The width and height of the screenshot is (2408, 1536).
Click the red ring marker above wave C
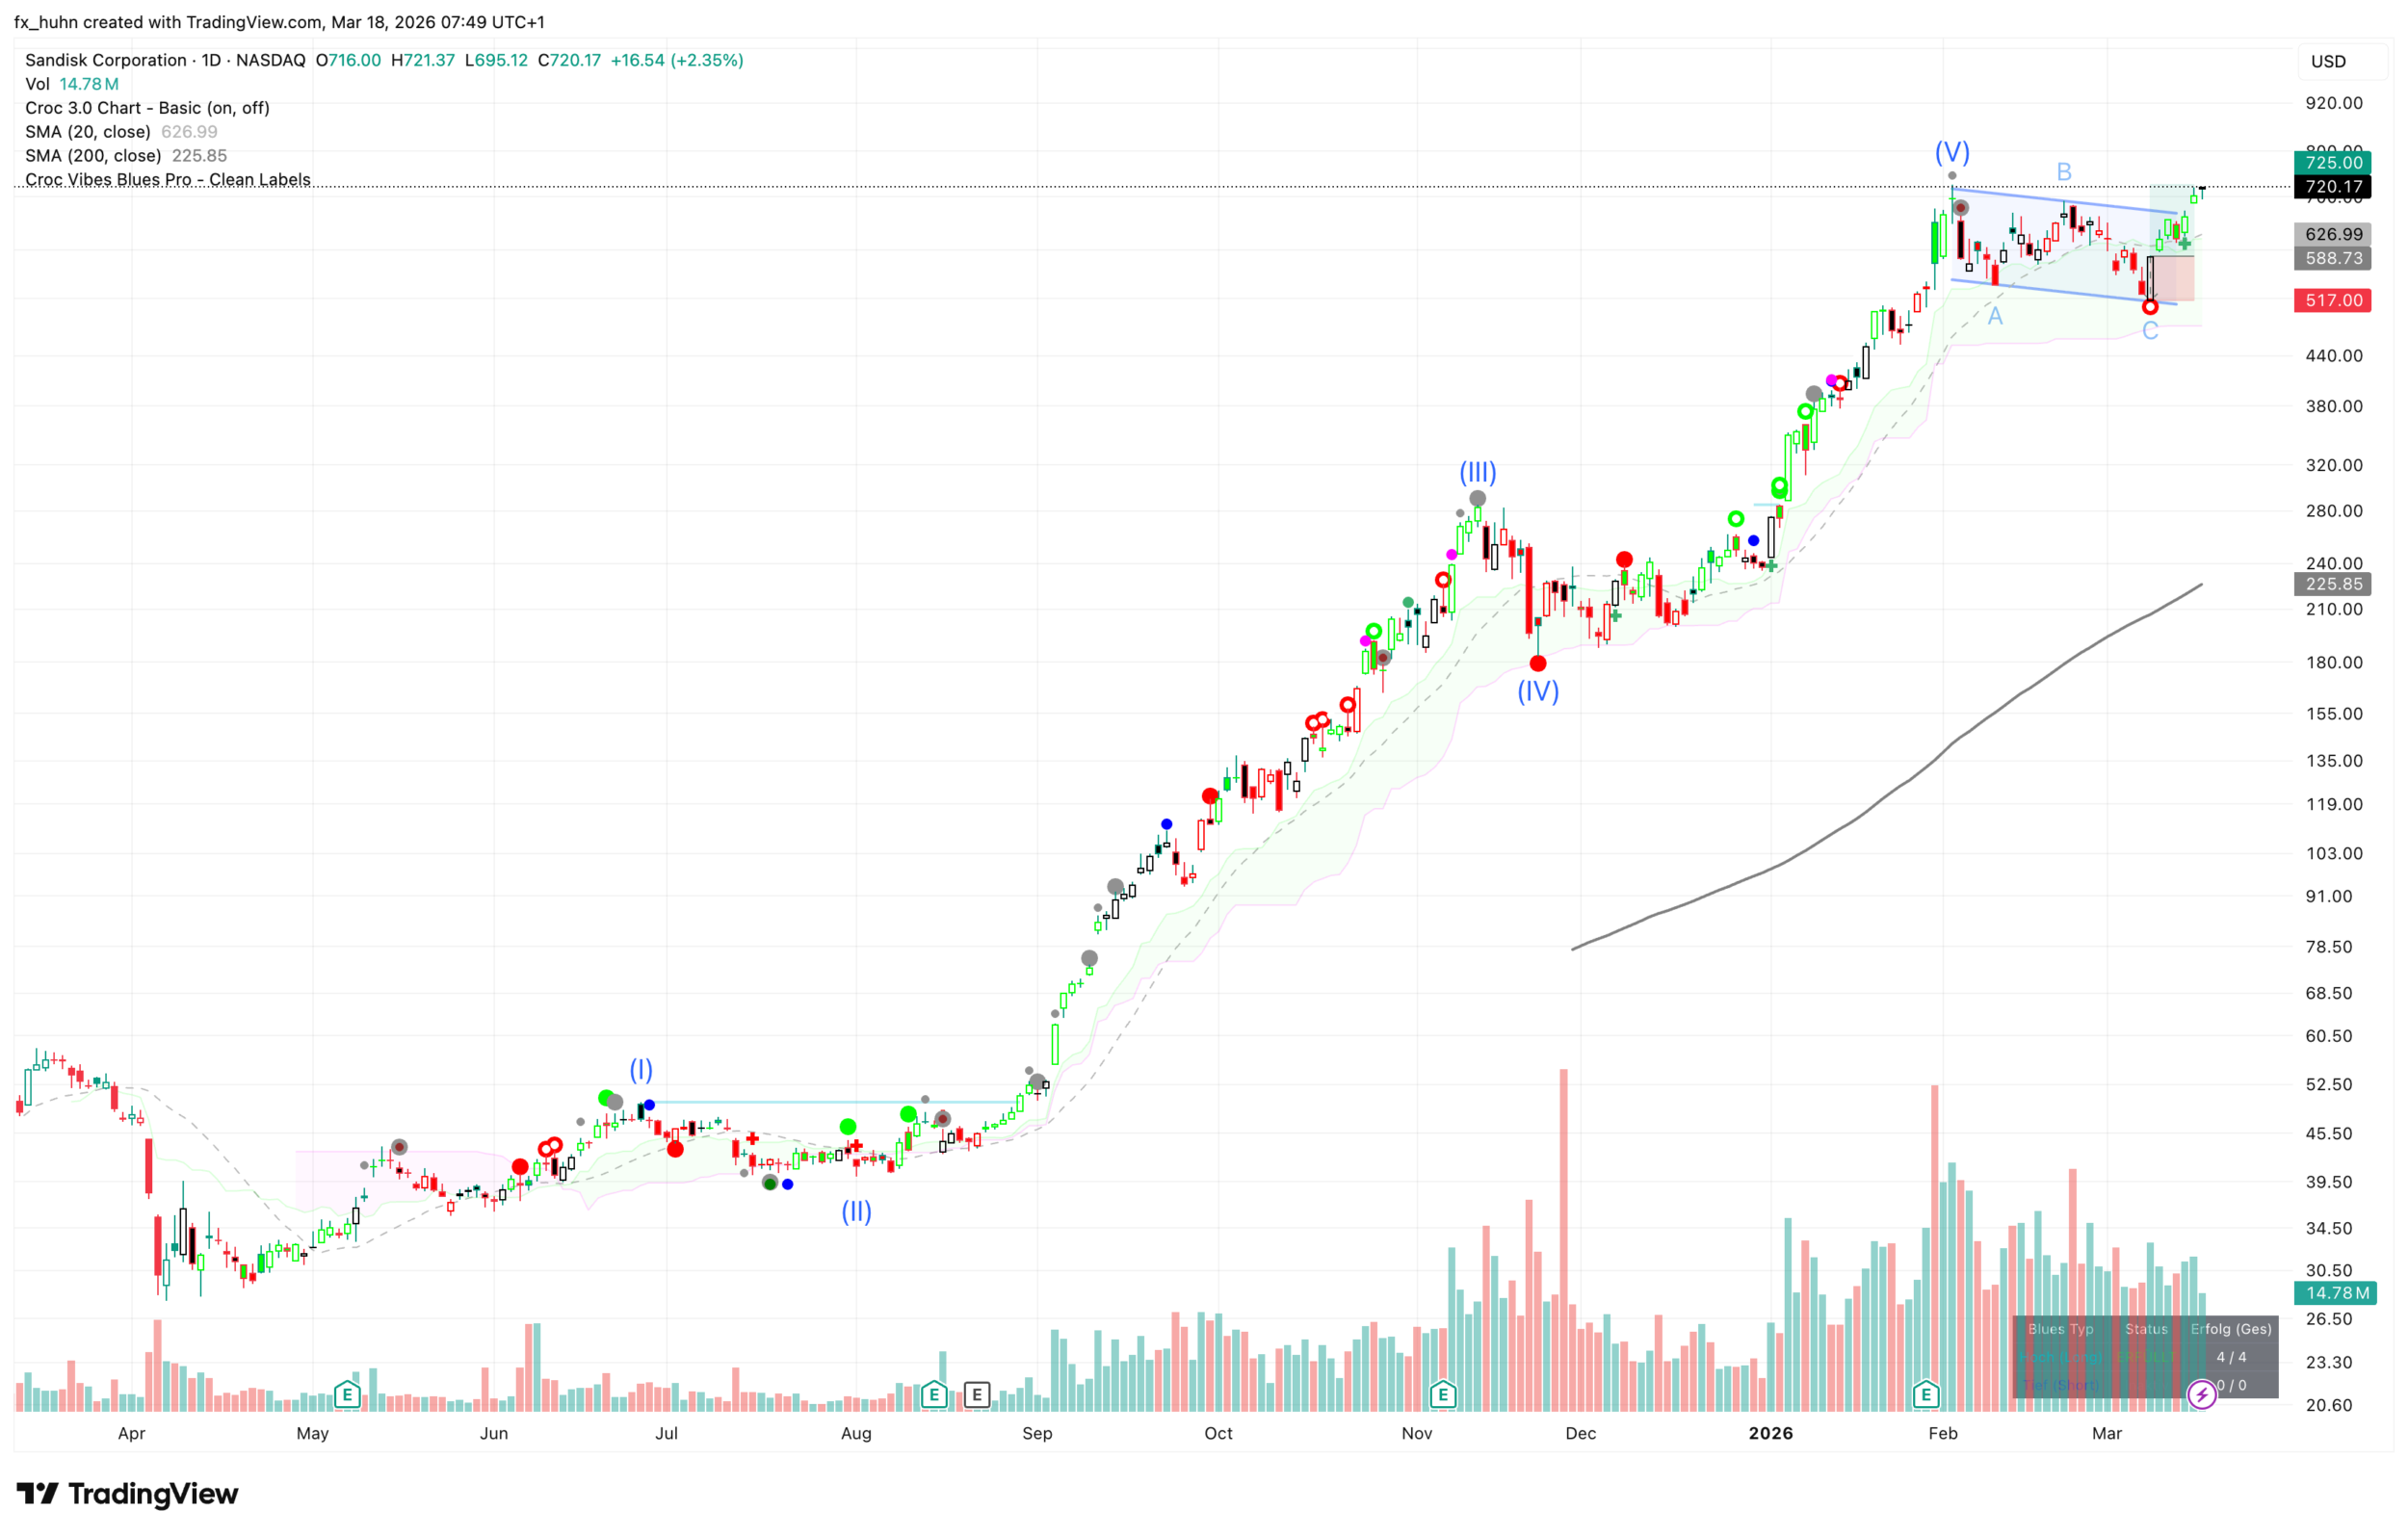(x=2150, y=307)
